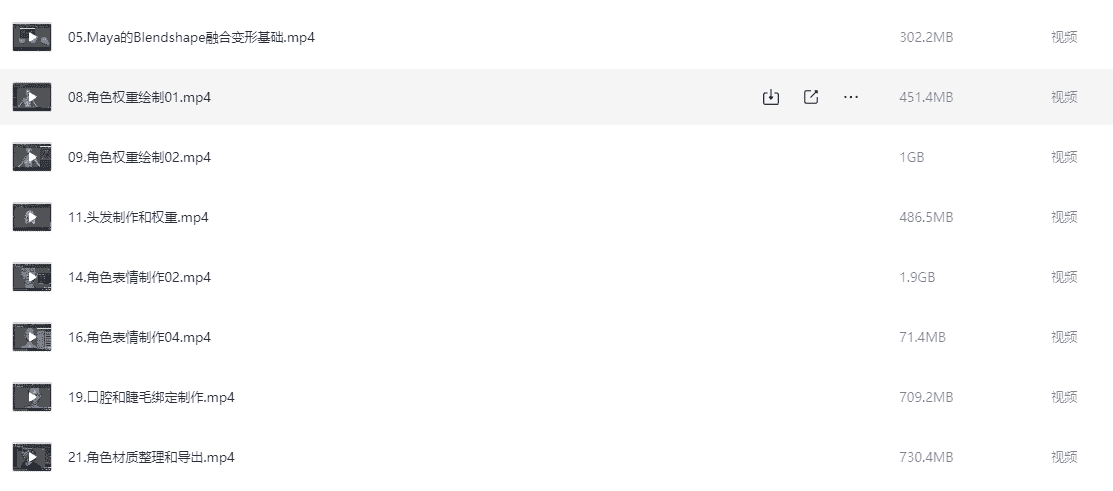Open more options for 08.角色权重绘制01.mp4

(x=851, y=97)
